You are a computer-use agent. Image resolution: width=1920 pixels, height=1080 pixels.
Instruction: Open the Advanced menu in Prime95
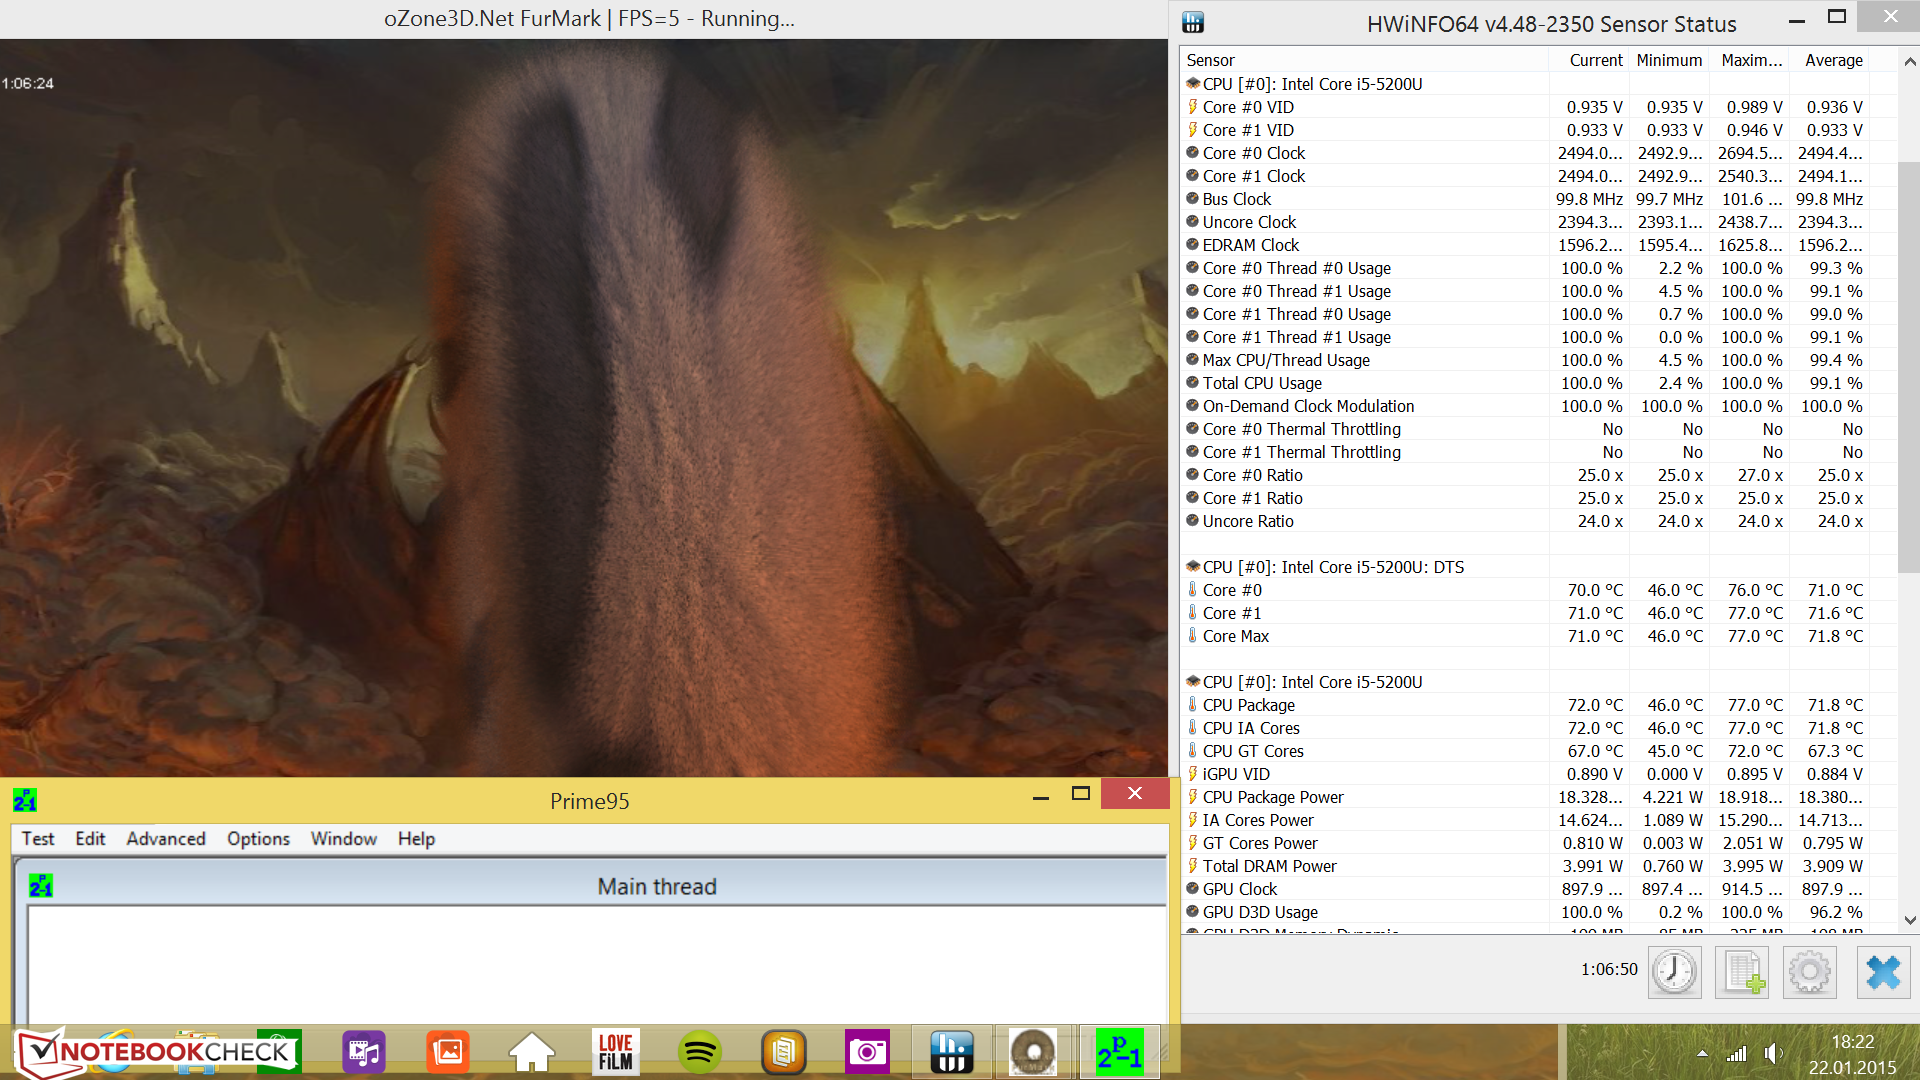click(166, 839)
